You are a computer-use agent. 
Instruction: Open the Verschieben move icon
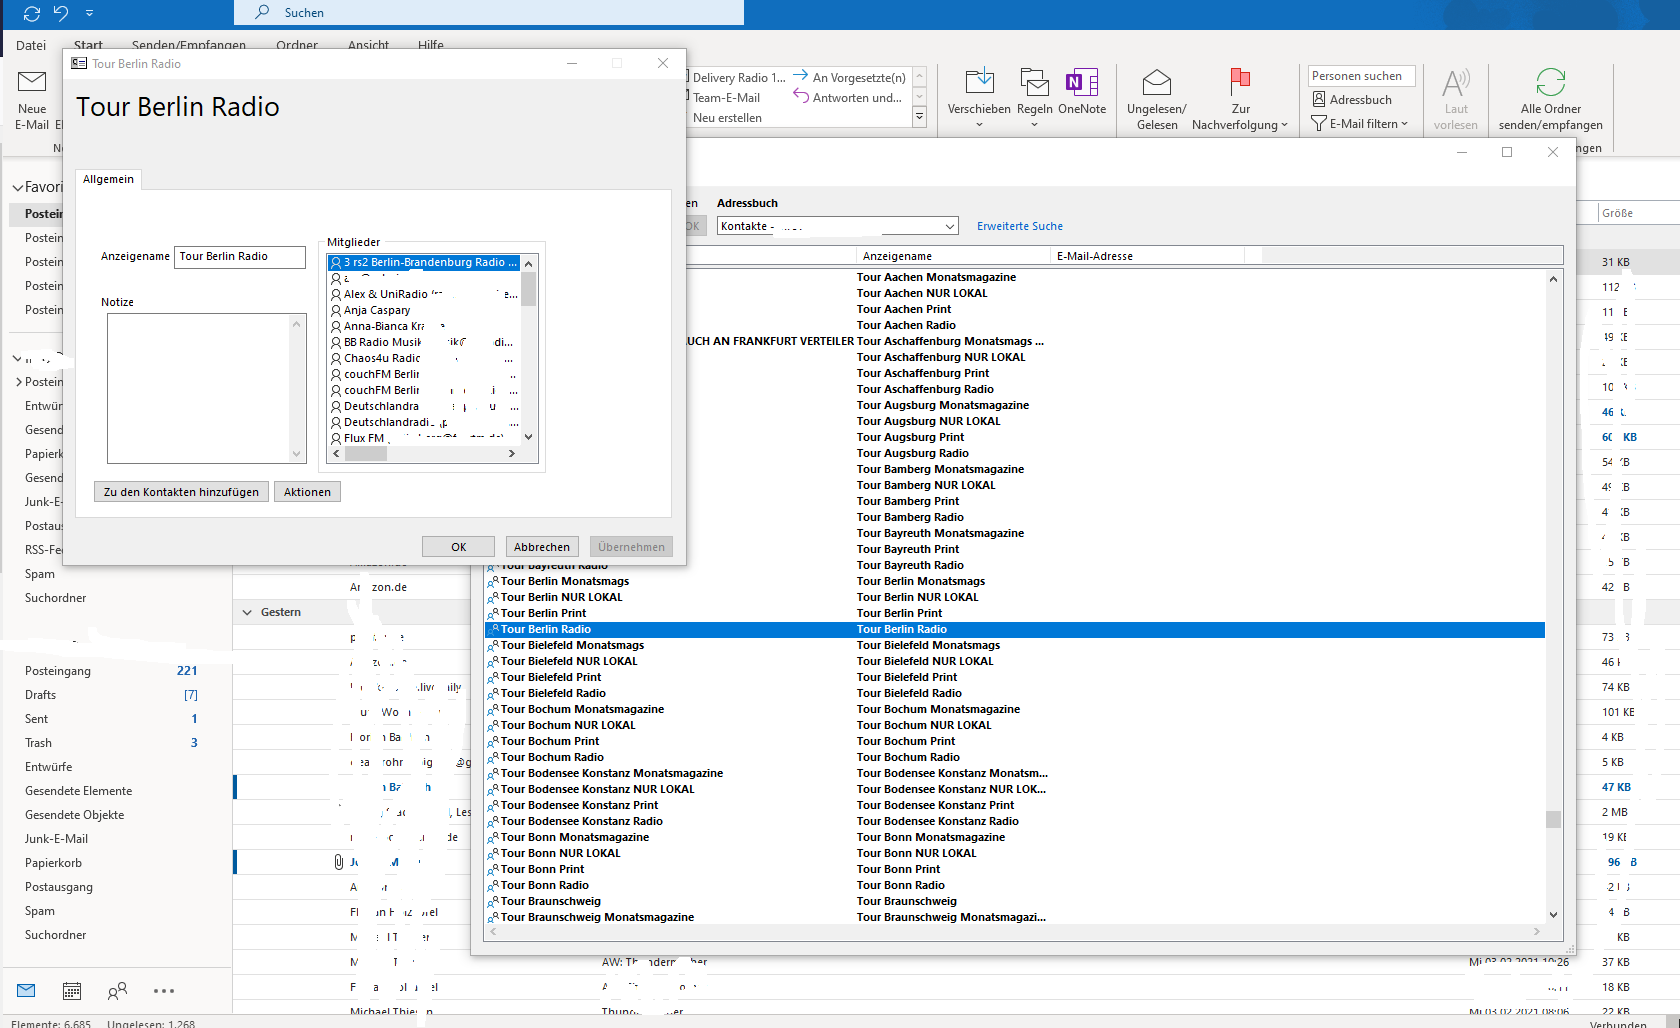(x=979, y=82)
